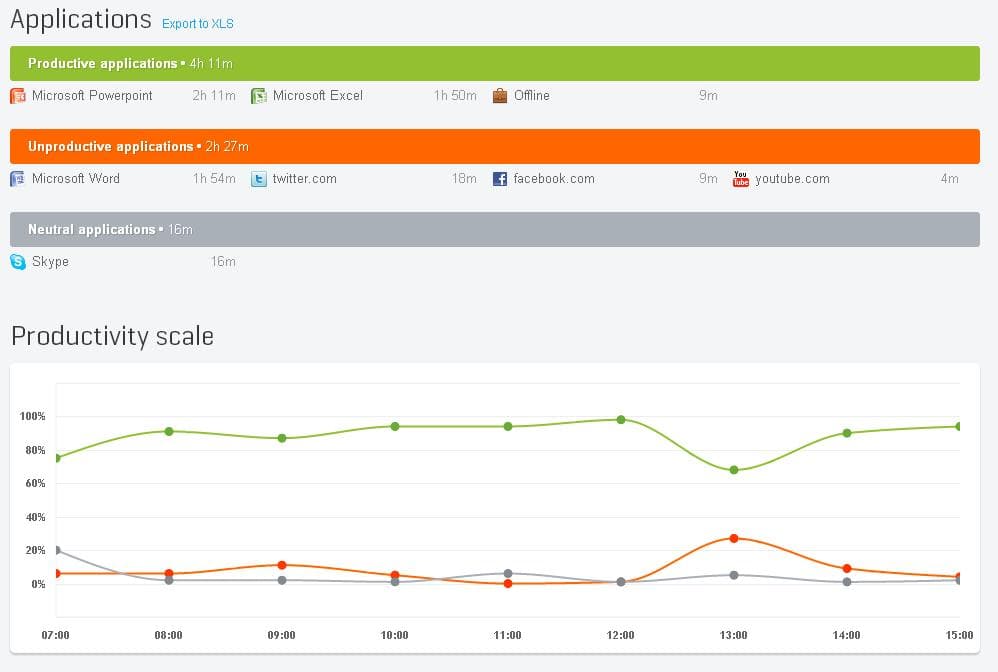The height and width of the screenshot is (672, 998).
Task: Toggle the Neutral applications gray bar
Action: (x=494, y=229)
